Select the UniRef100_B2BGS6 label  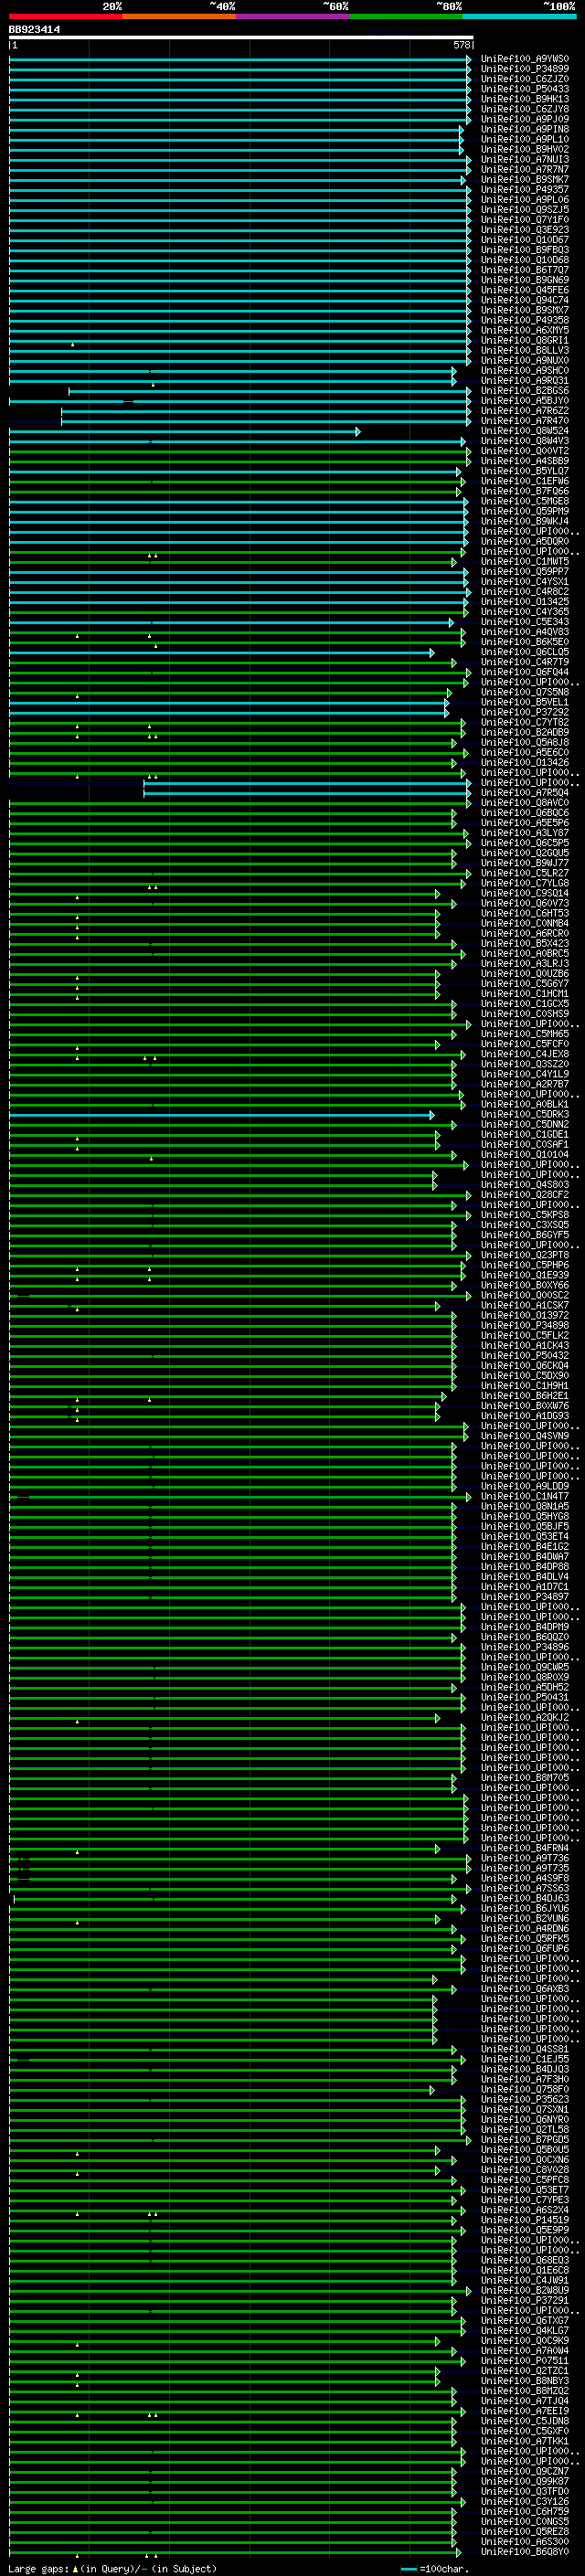point(524,390)
